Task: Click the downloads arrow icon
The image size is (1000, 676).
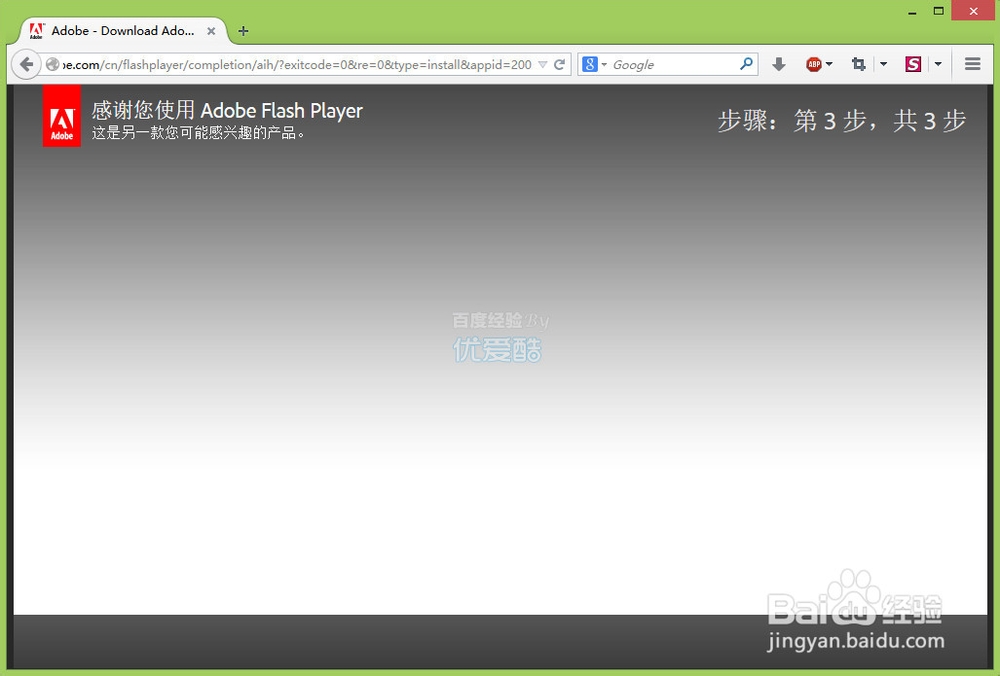Action: (779, 63)
